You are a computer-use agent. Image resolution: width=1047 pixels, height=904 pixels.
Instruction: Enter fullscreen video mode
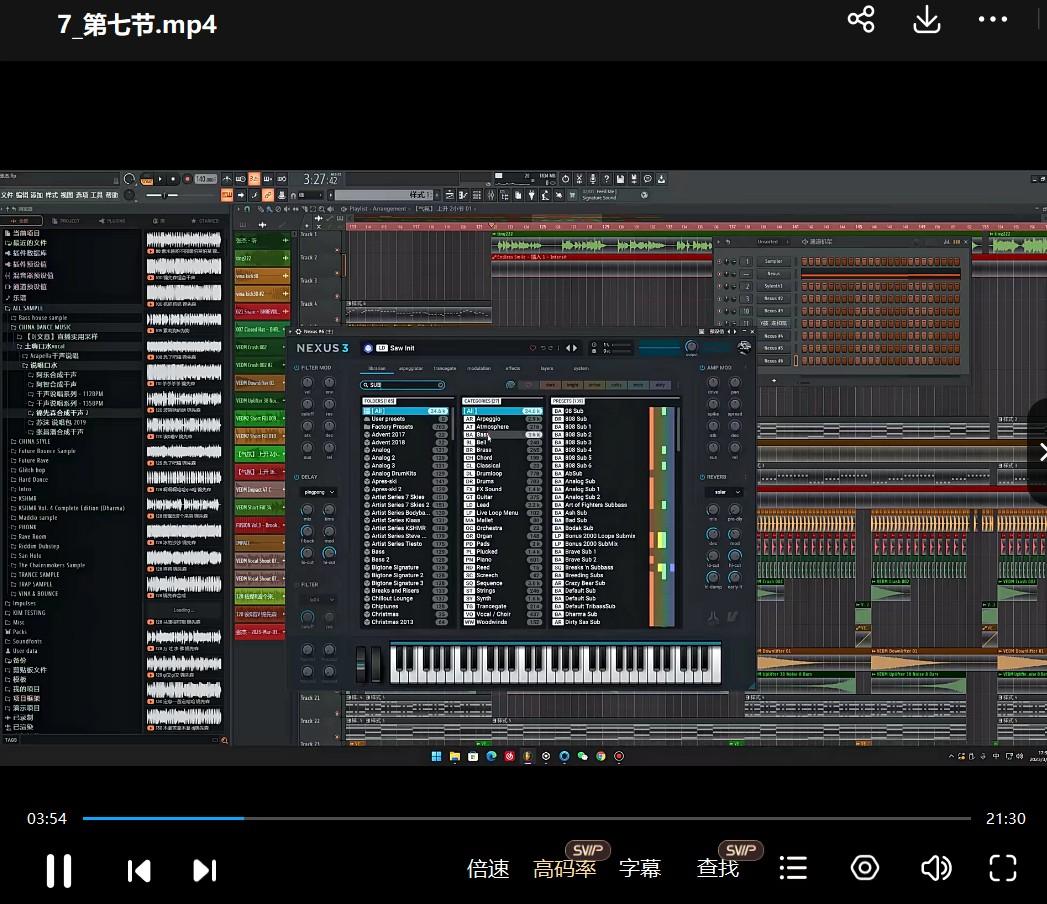click(x=1003, y=868)
